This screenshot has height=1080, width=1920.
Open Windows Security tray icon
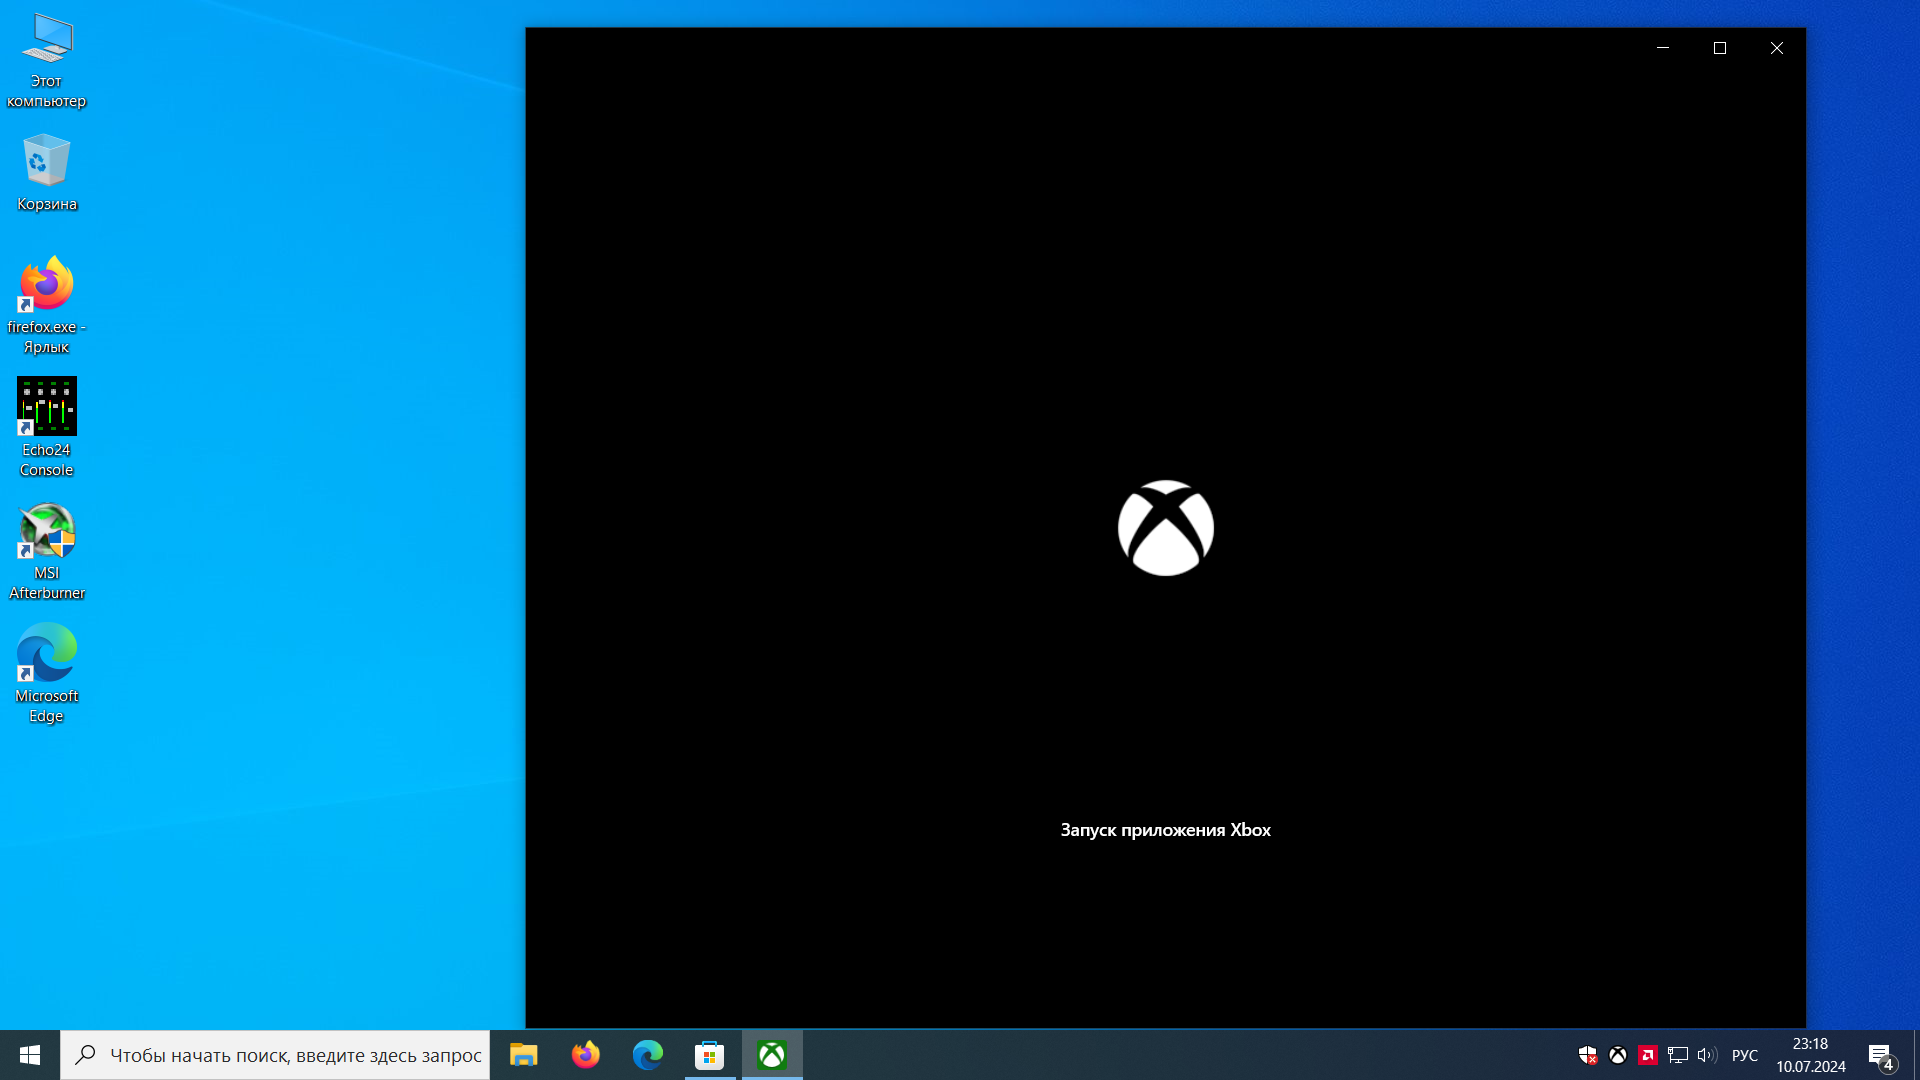1587,1055
